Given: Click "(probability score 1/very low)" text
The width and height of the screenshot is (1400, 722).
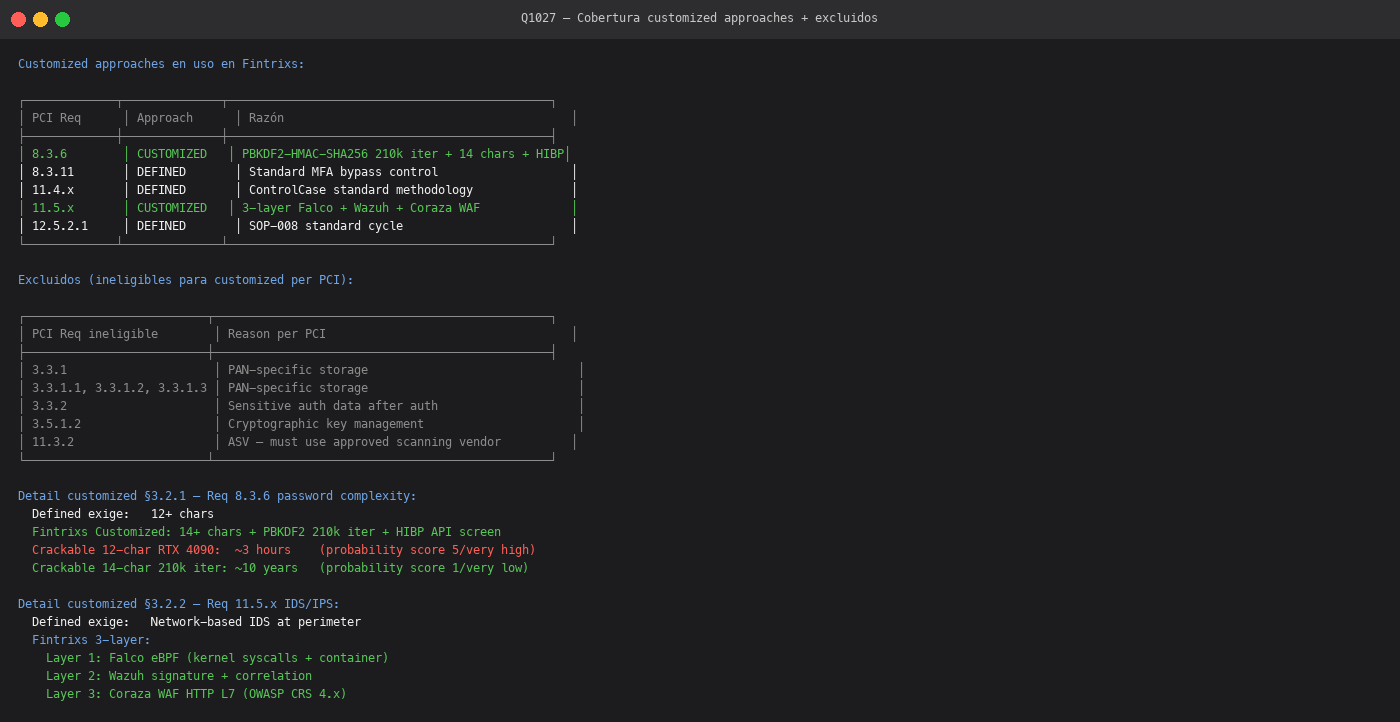Looking at the screenshot, I should tap(424, 568).
